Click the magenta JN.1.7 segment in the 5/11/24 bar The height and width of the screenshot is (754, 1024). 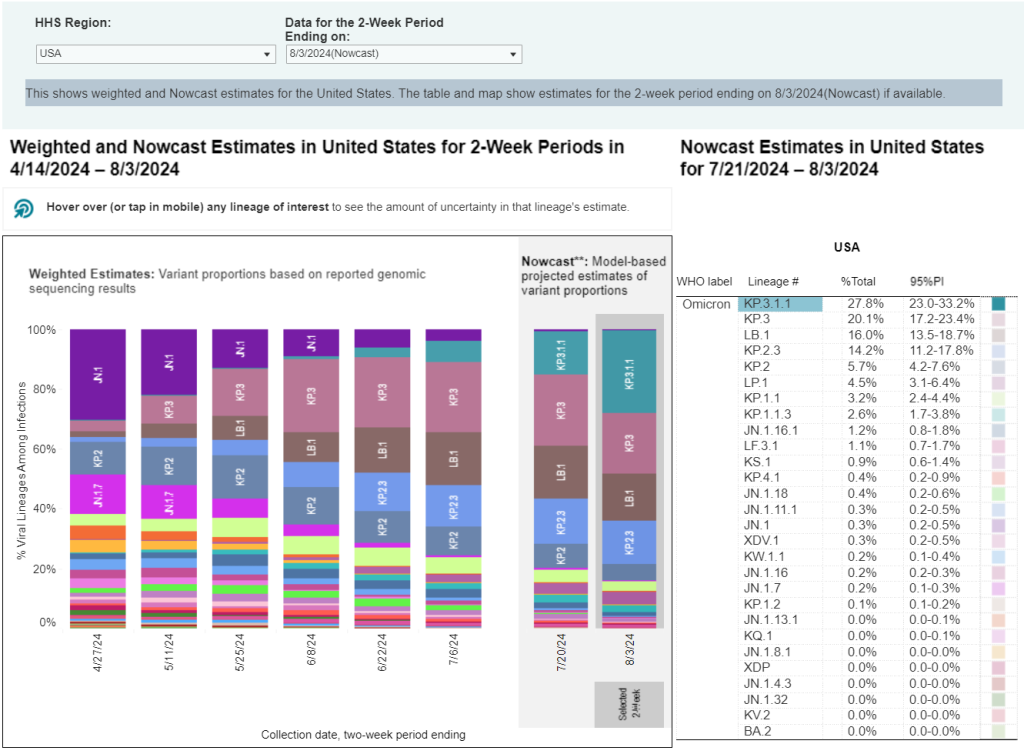(168, 501)
